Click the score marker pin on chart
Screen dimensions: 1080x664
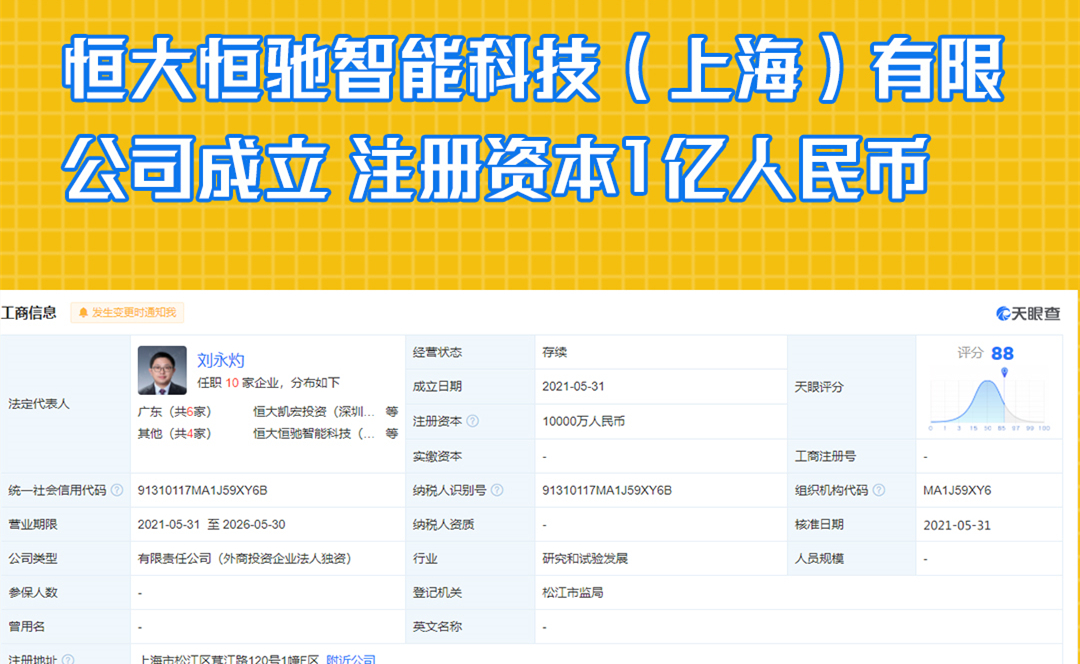[x=1004, y=373]
